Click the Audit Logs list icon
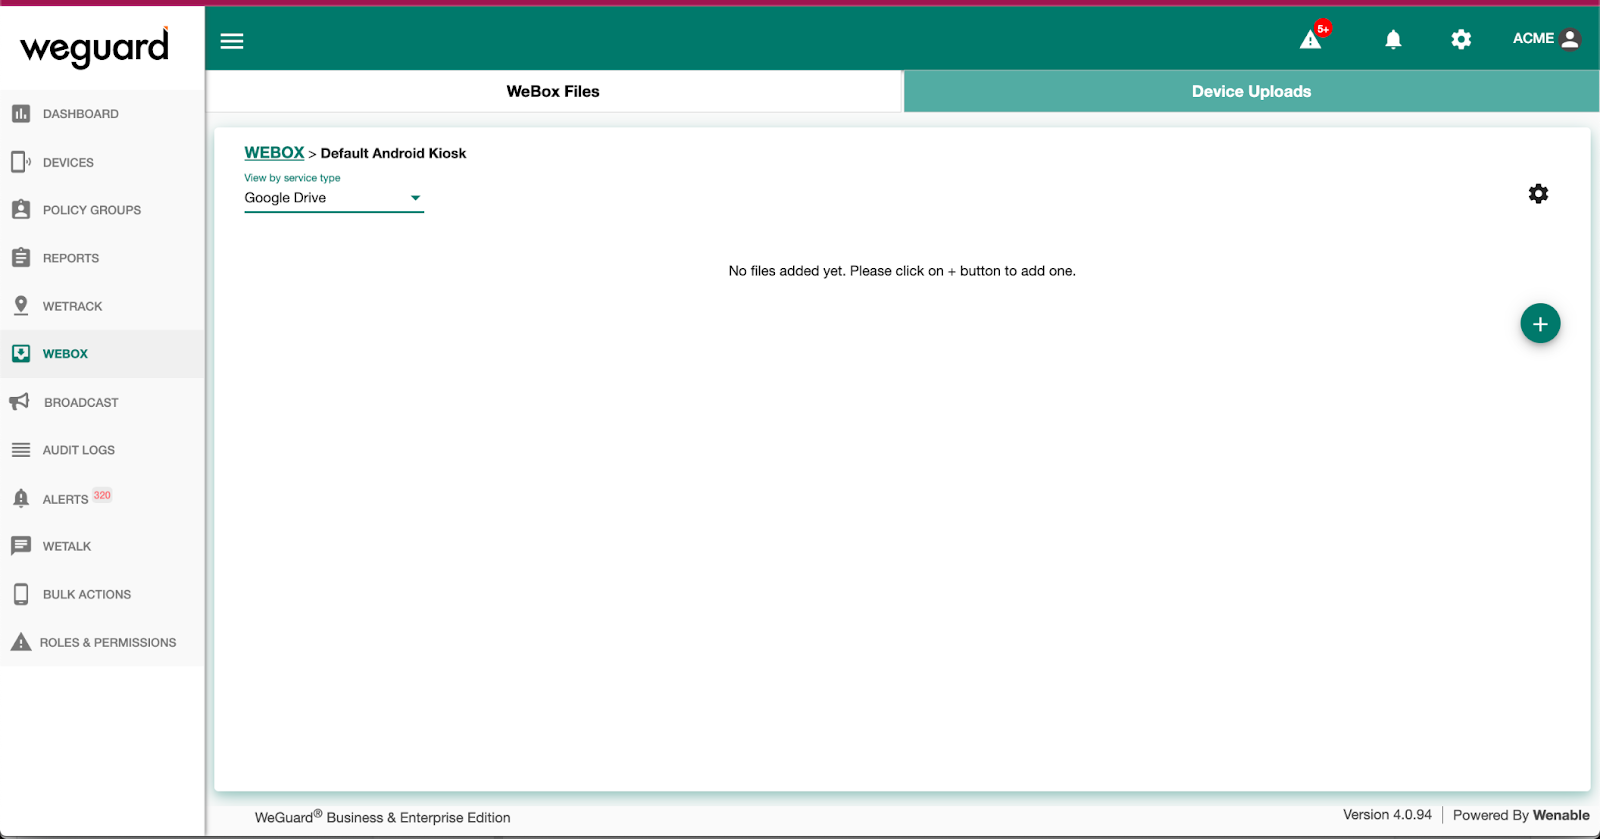The image size is (1600, 839). point(21,450)
